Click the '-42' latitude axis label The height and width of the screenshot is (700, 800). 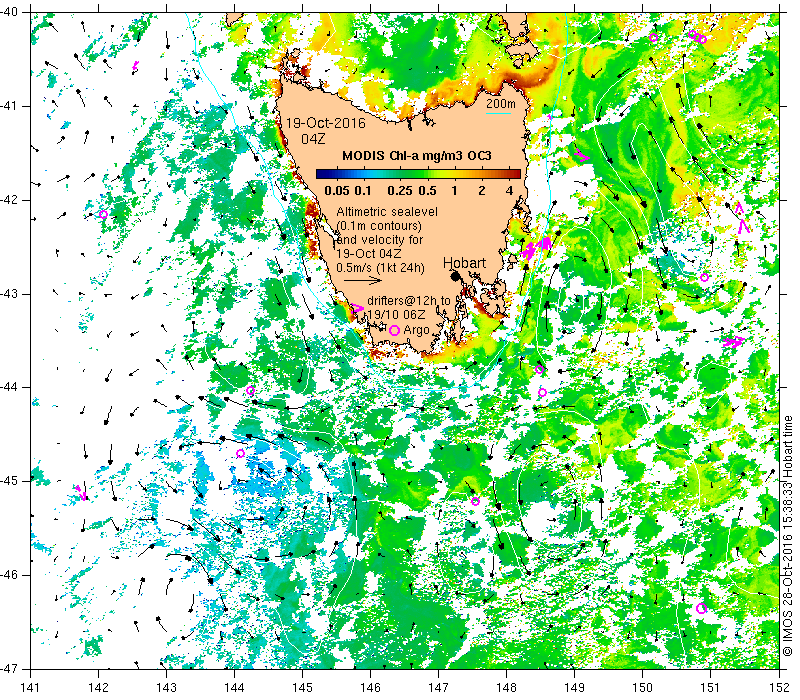[x=9, y=200]
